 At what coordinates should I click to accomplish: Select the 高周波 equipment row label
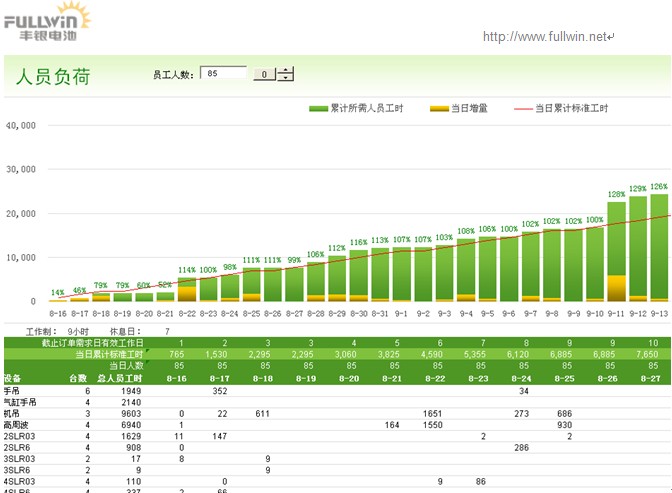click(x=17, y=425)
